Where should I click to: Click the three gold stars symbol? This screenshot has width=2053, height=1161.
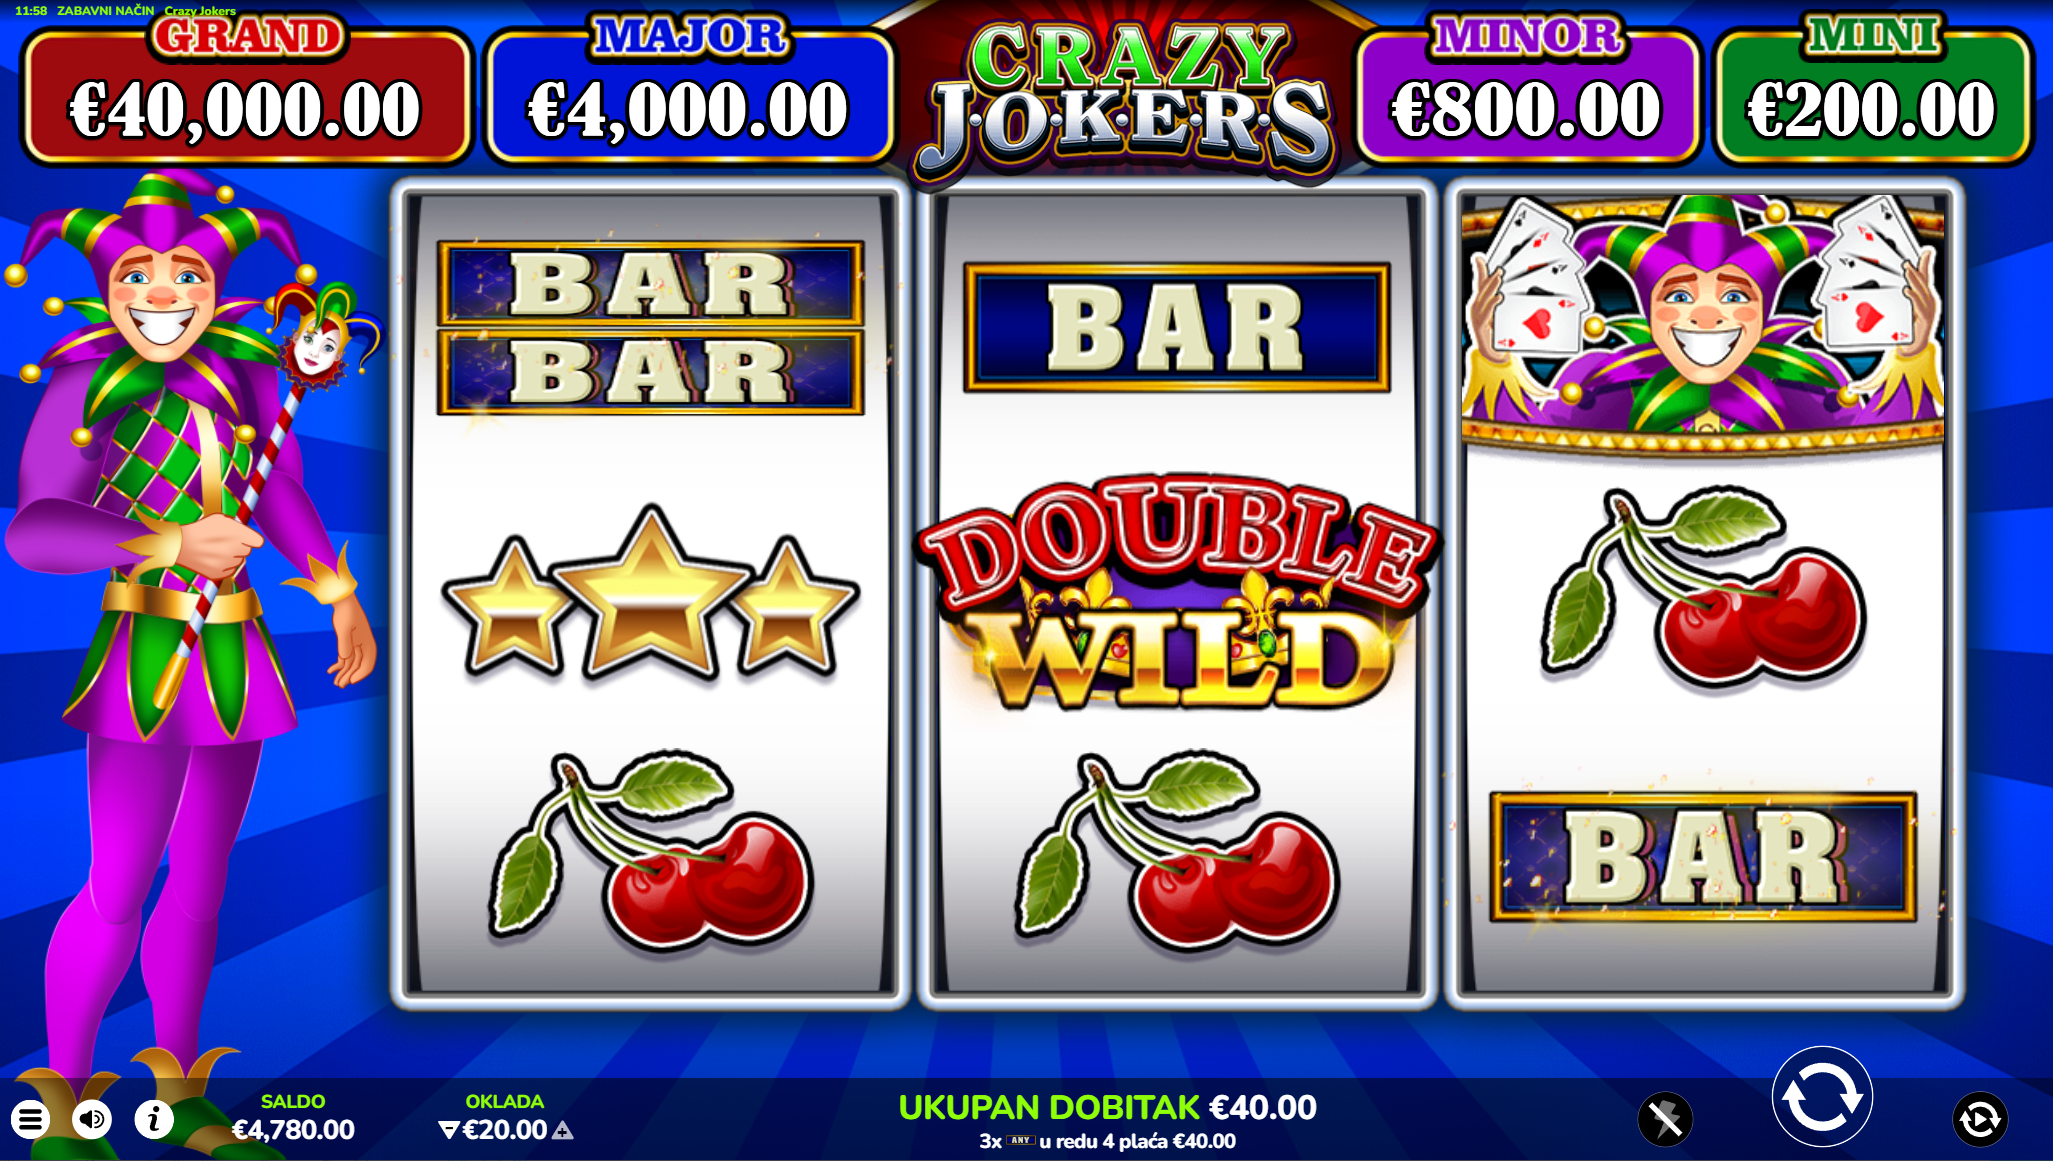point(651,594)
